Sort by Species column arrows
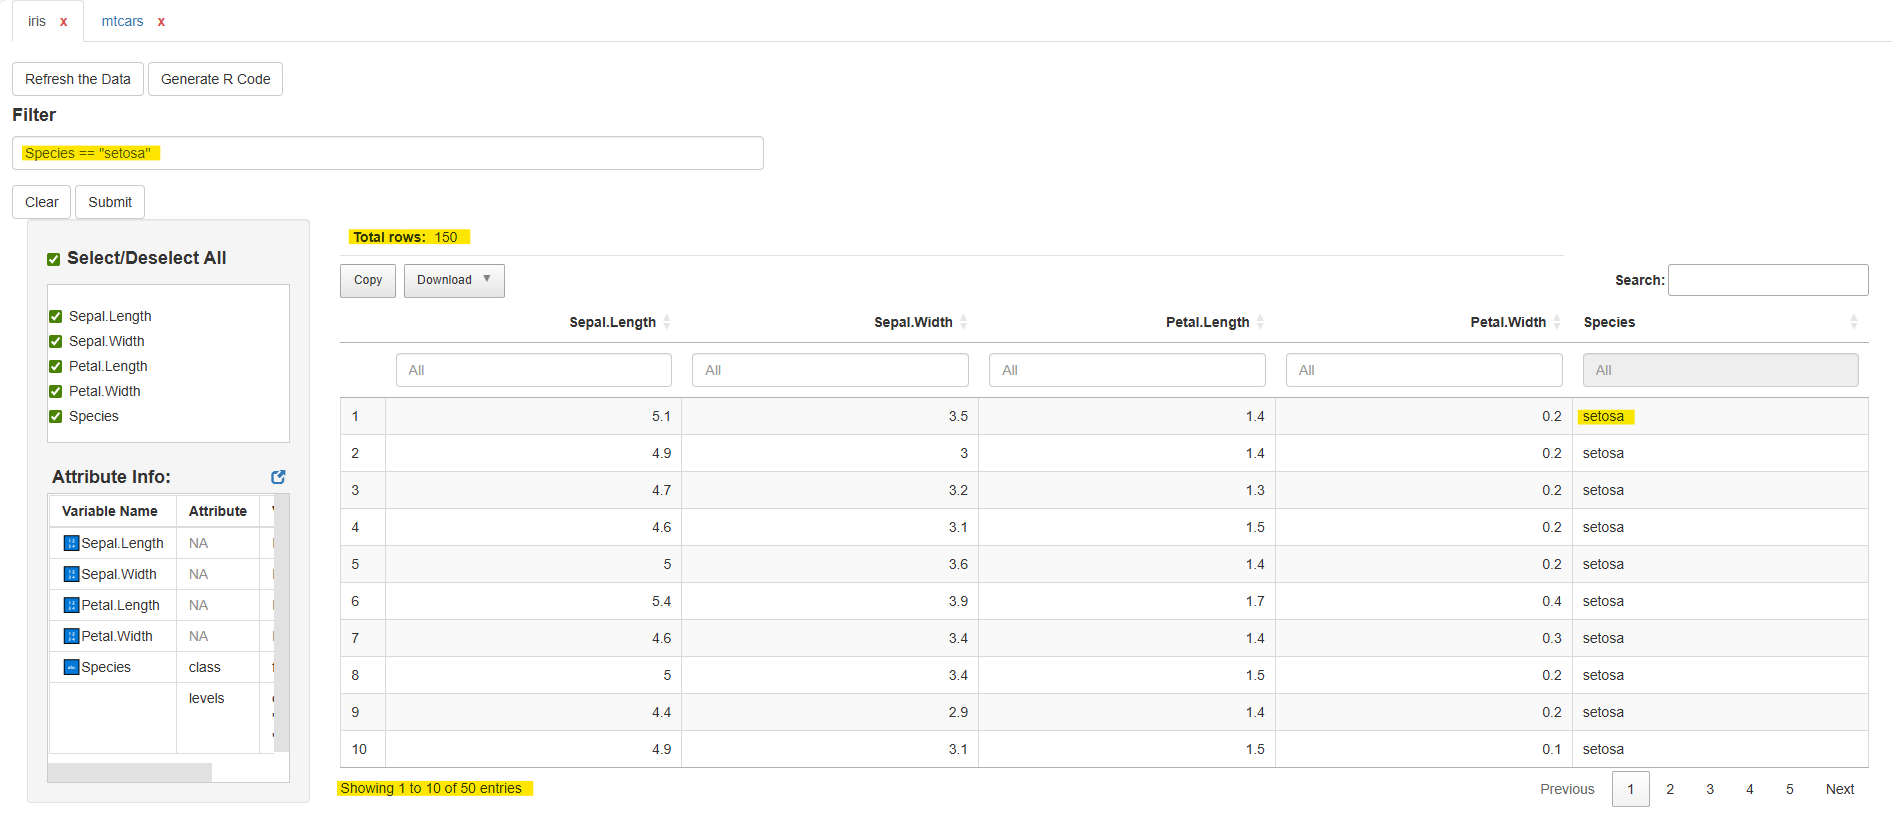Screen dimensions: 1897x832 [x=1853, y=322]
